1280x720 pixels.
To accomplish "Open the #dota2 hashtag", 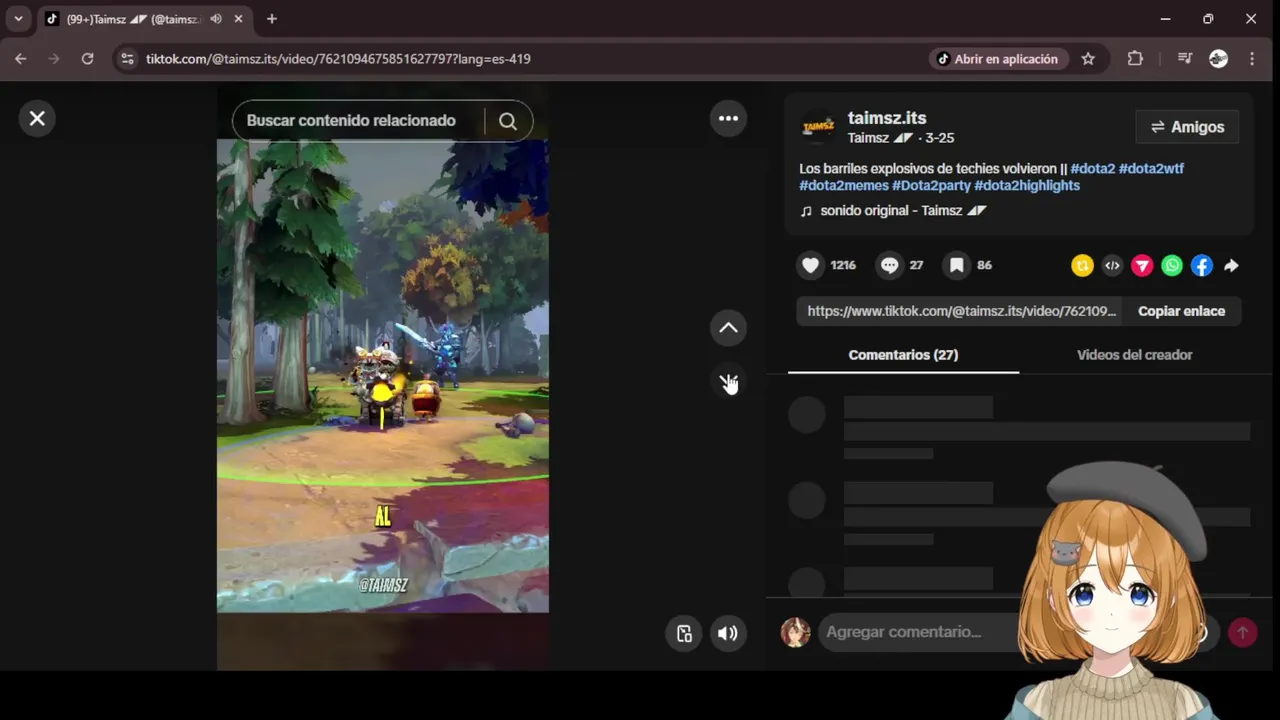I will point(1092,169).
